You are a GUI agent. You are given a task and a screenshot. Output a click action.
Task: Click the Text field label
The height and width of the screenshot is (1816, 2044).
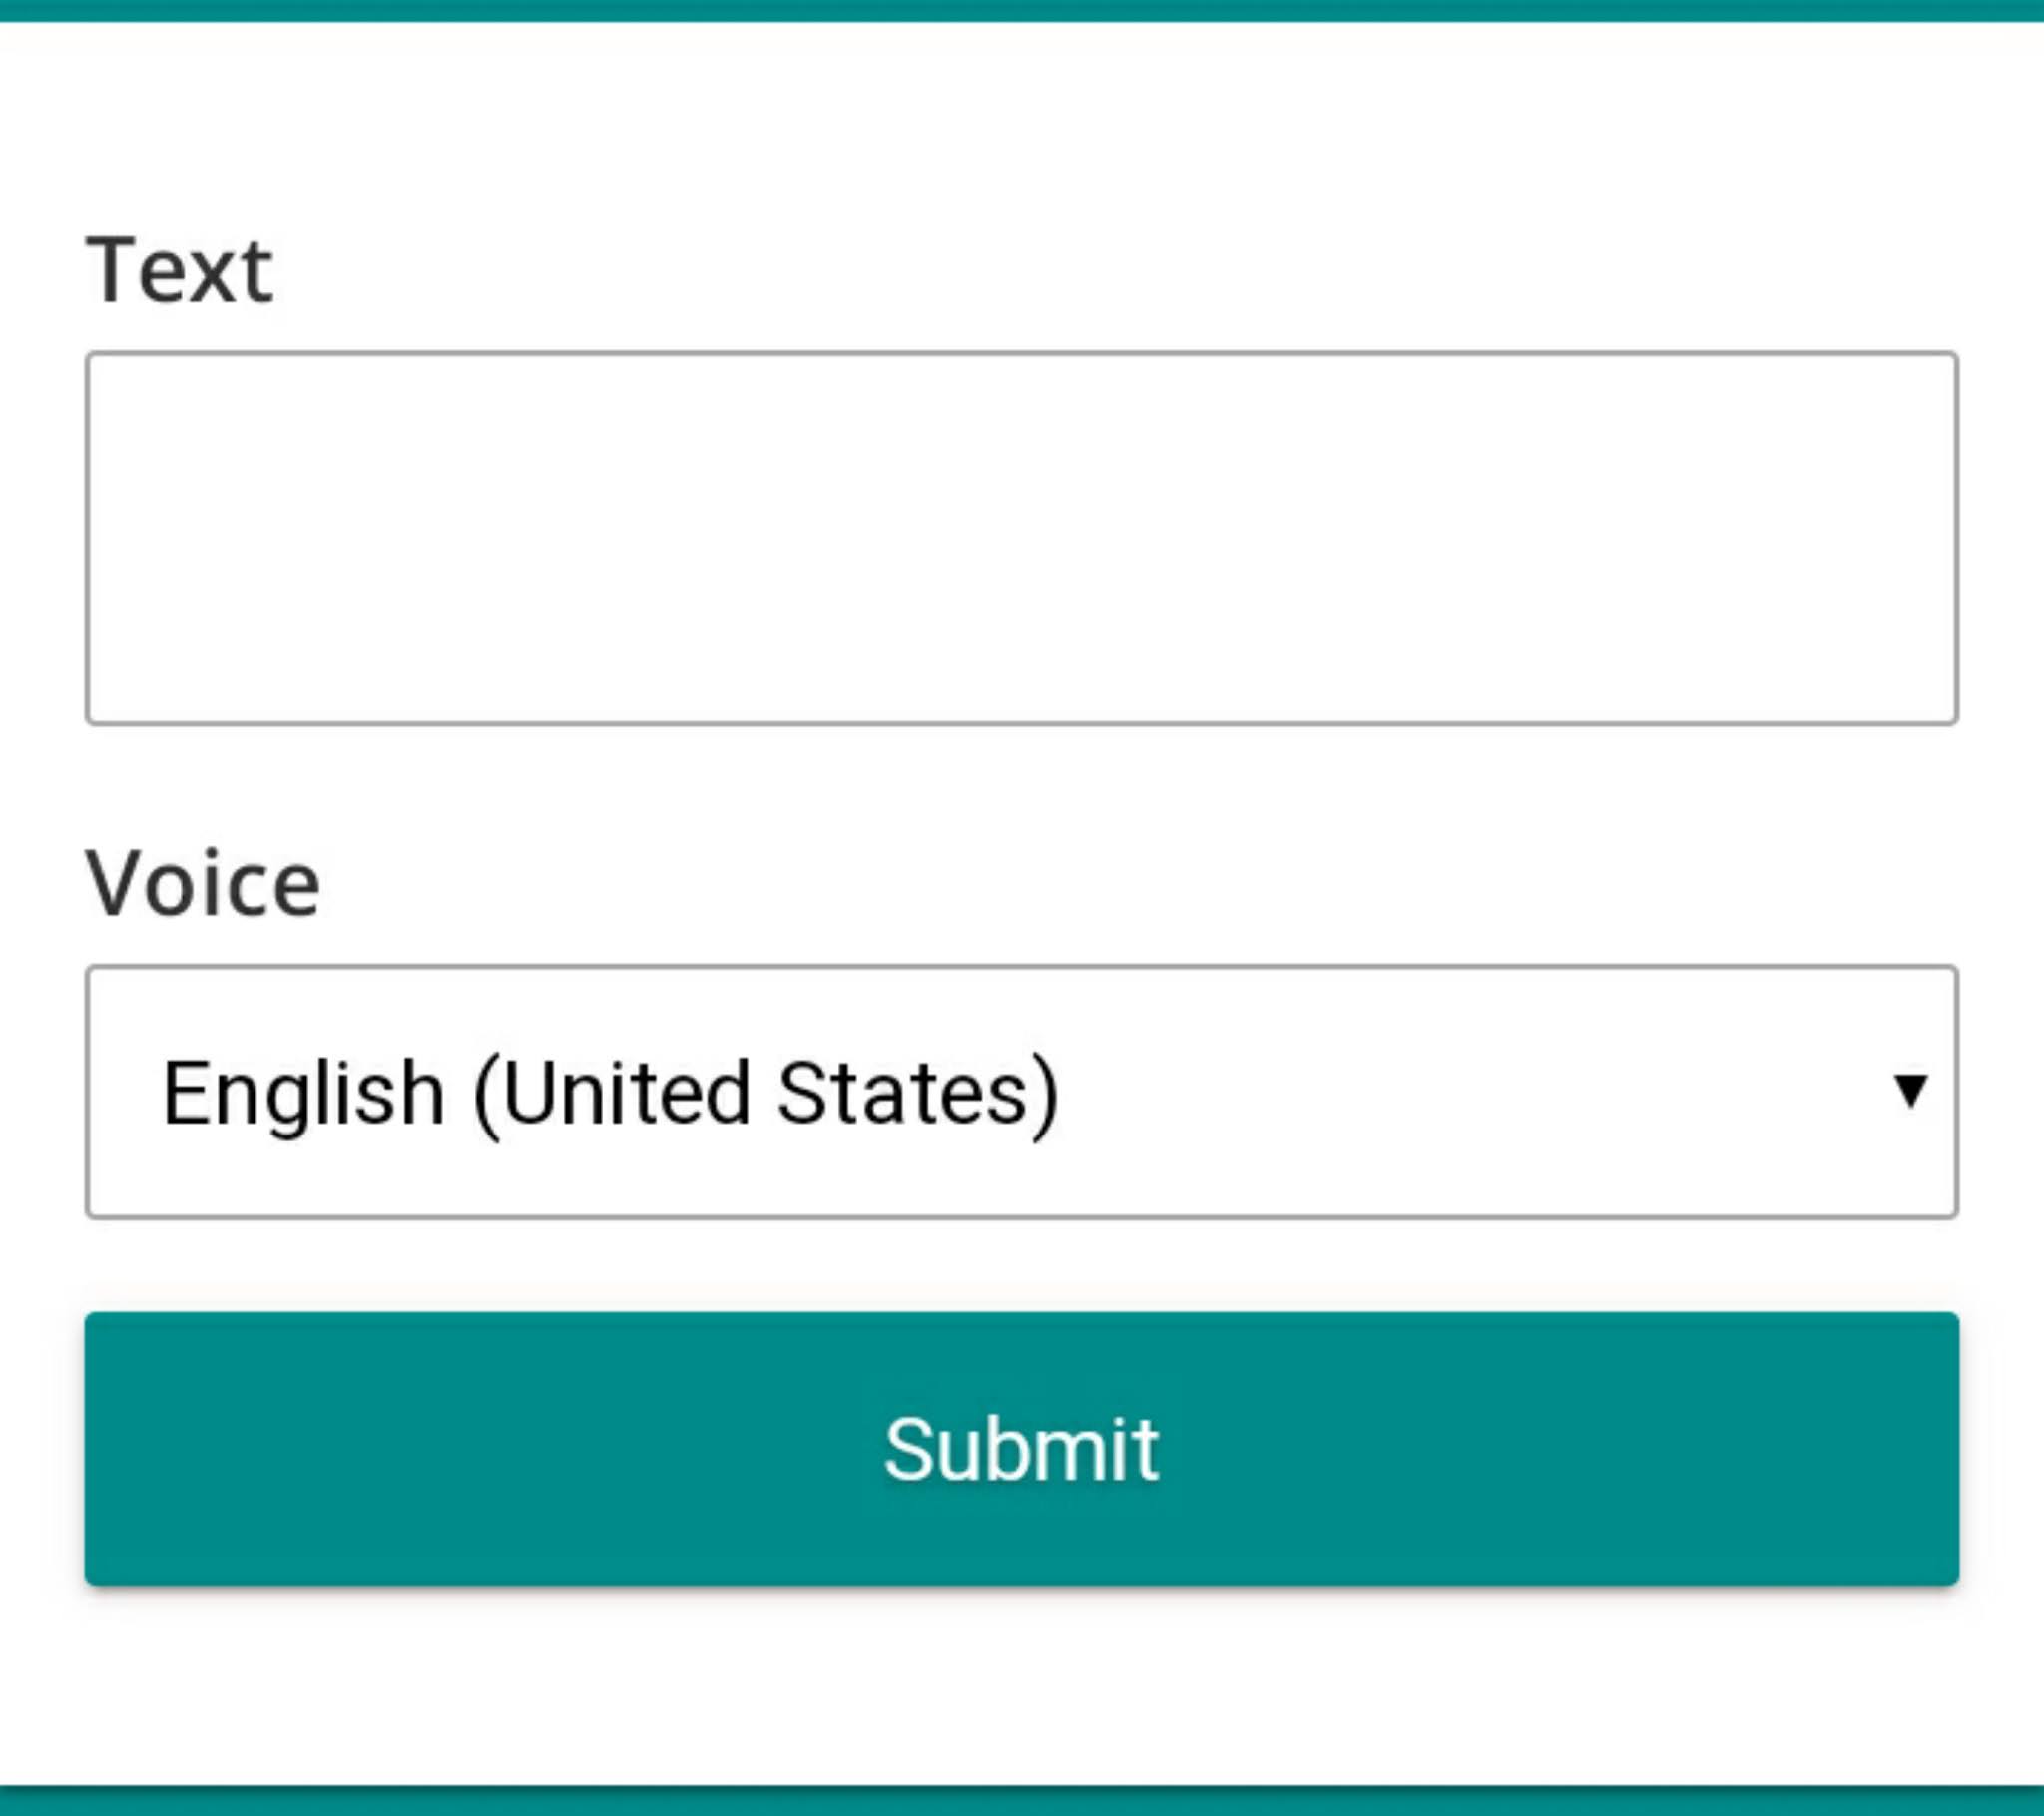(179, 270)
